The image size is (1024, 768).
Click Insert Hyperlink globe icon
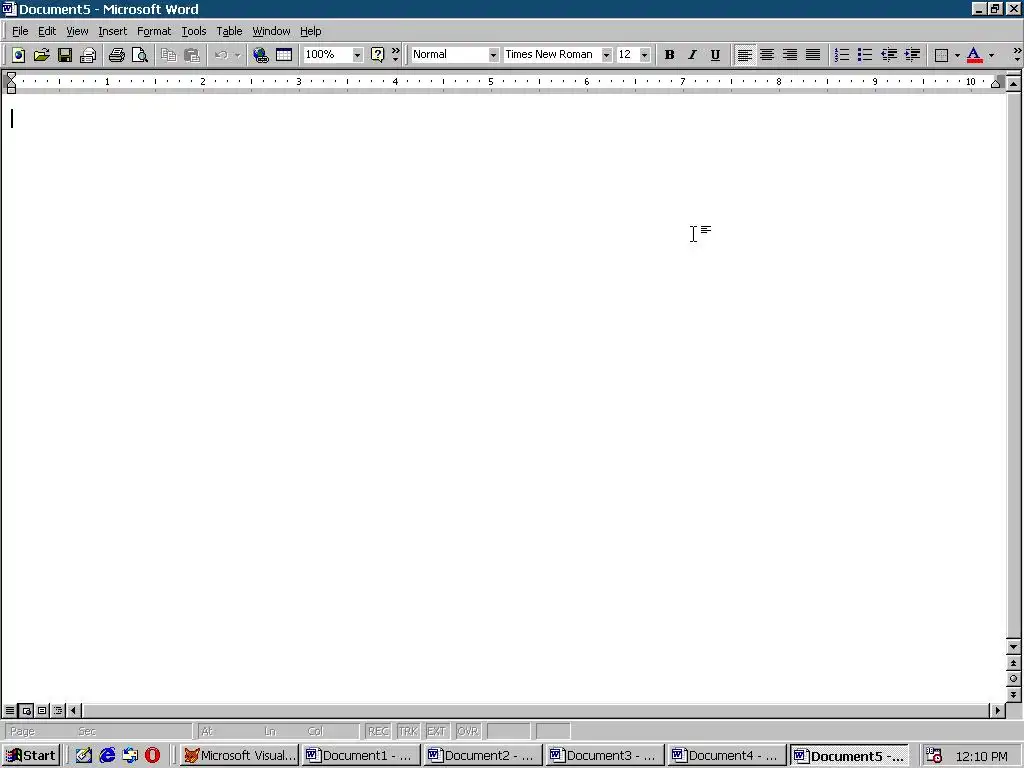coord(261,55)
